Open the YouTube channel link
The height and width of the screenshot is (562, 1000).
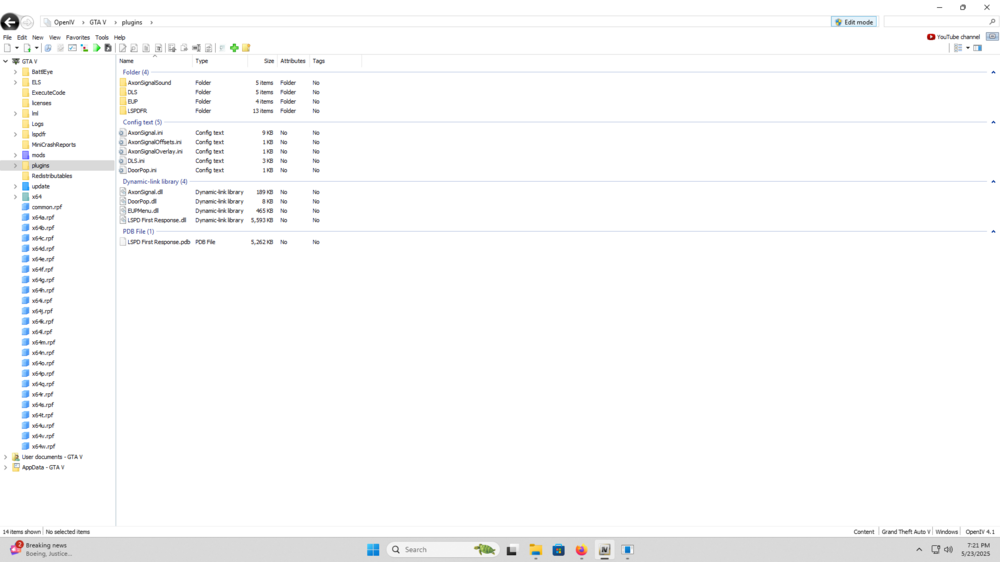click(x=953, y=37)
